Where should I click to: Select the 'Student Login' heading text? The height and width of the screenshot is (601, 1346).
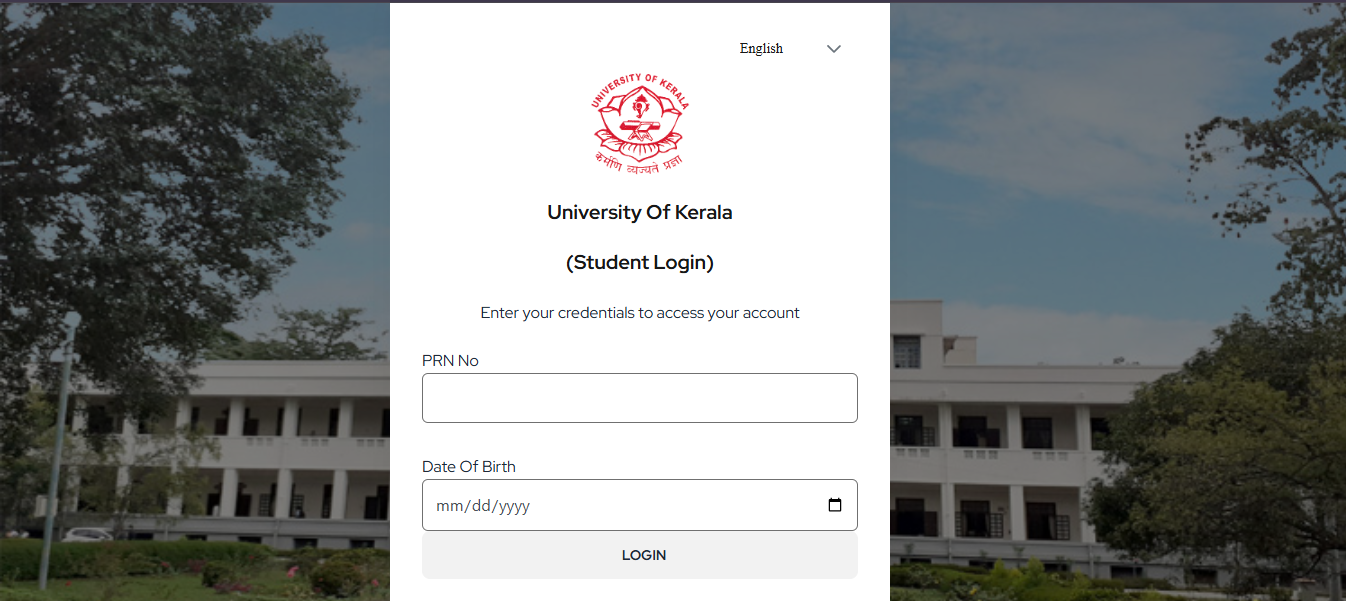click(639, 262)
